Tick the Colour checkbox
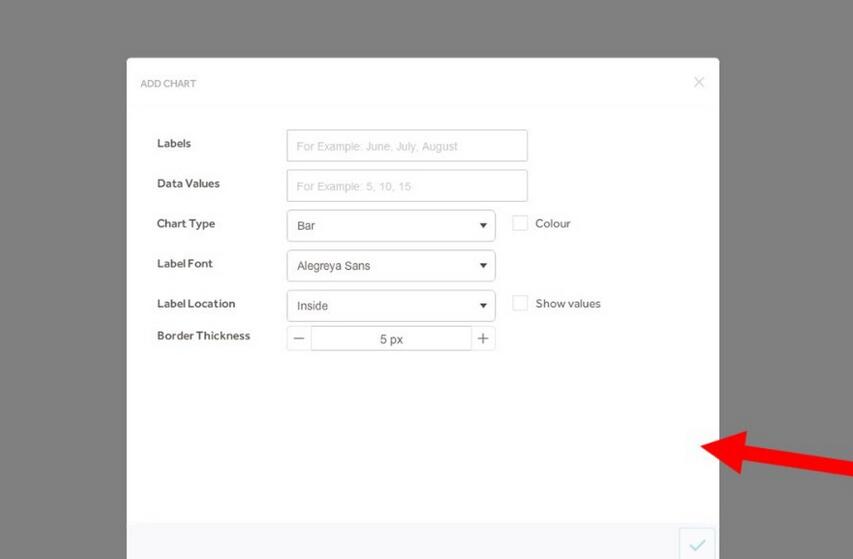 pos(520,224)
